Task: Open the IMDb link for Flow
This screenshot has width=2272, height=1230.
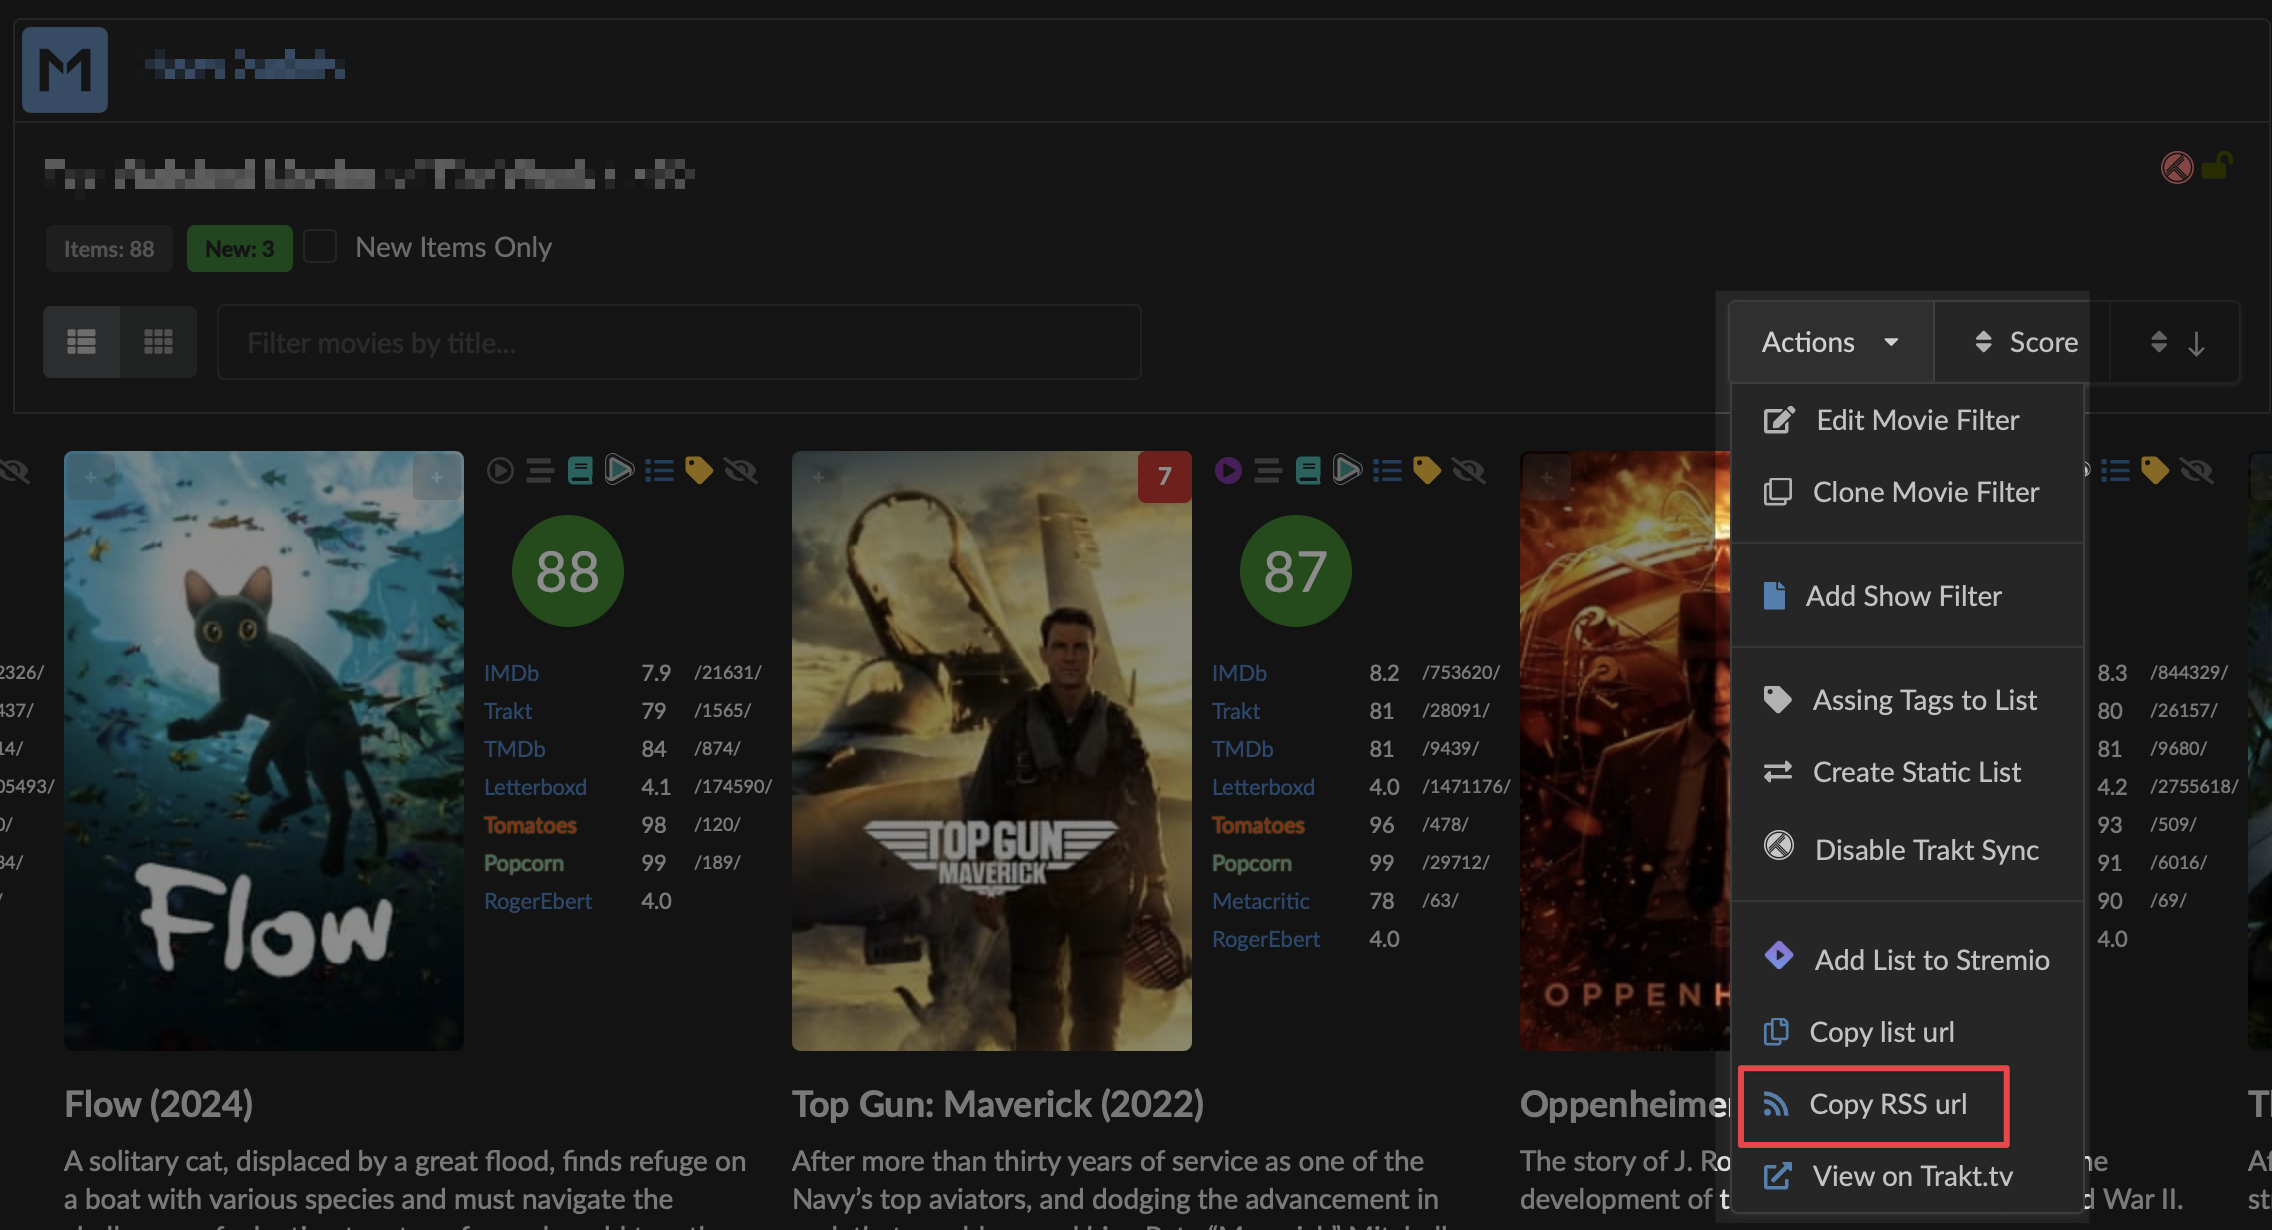Action: 511,673
